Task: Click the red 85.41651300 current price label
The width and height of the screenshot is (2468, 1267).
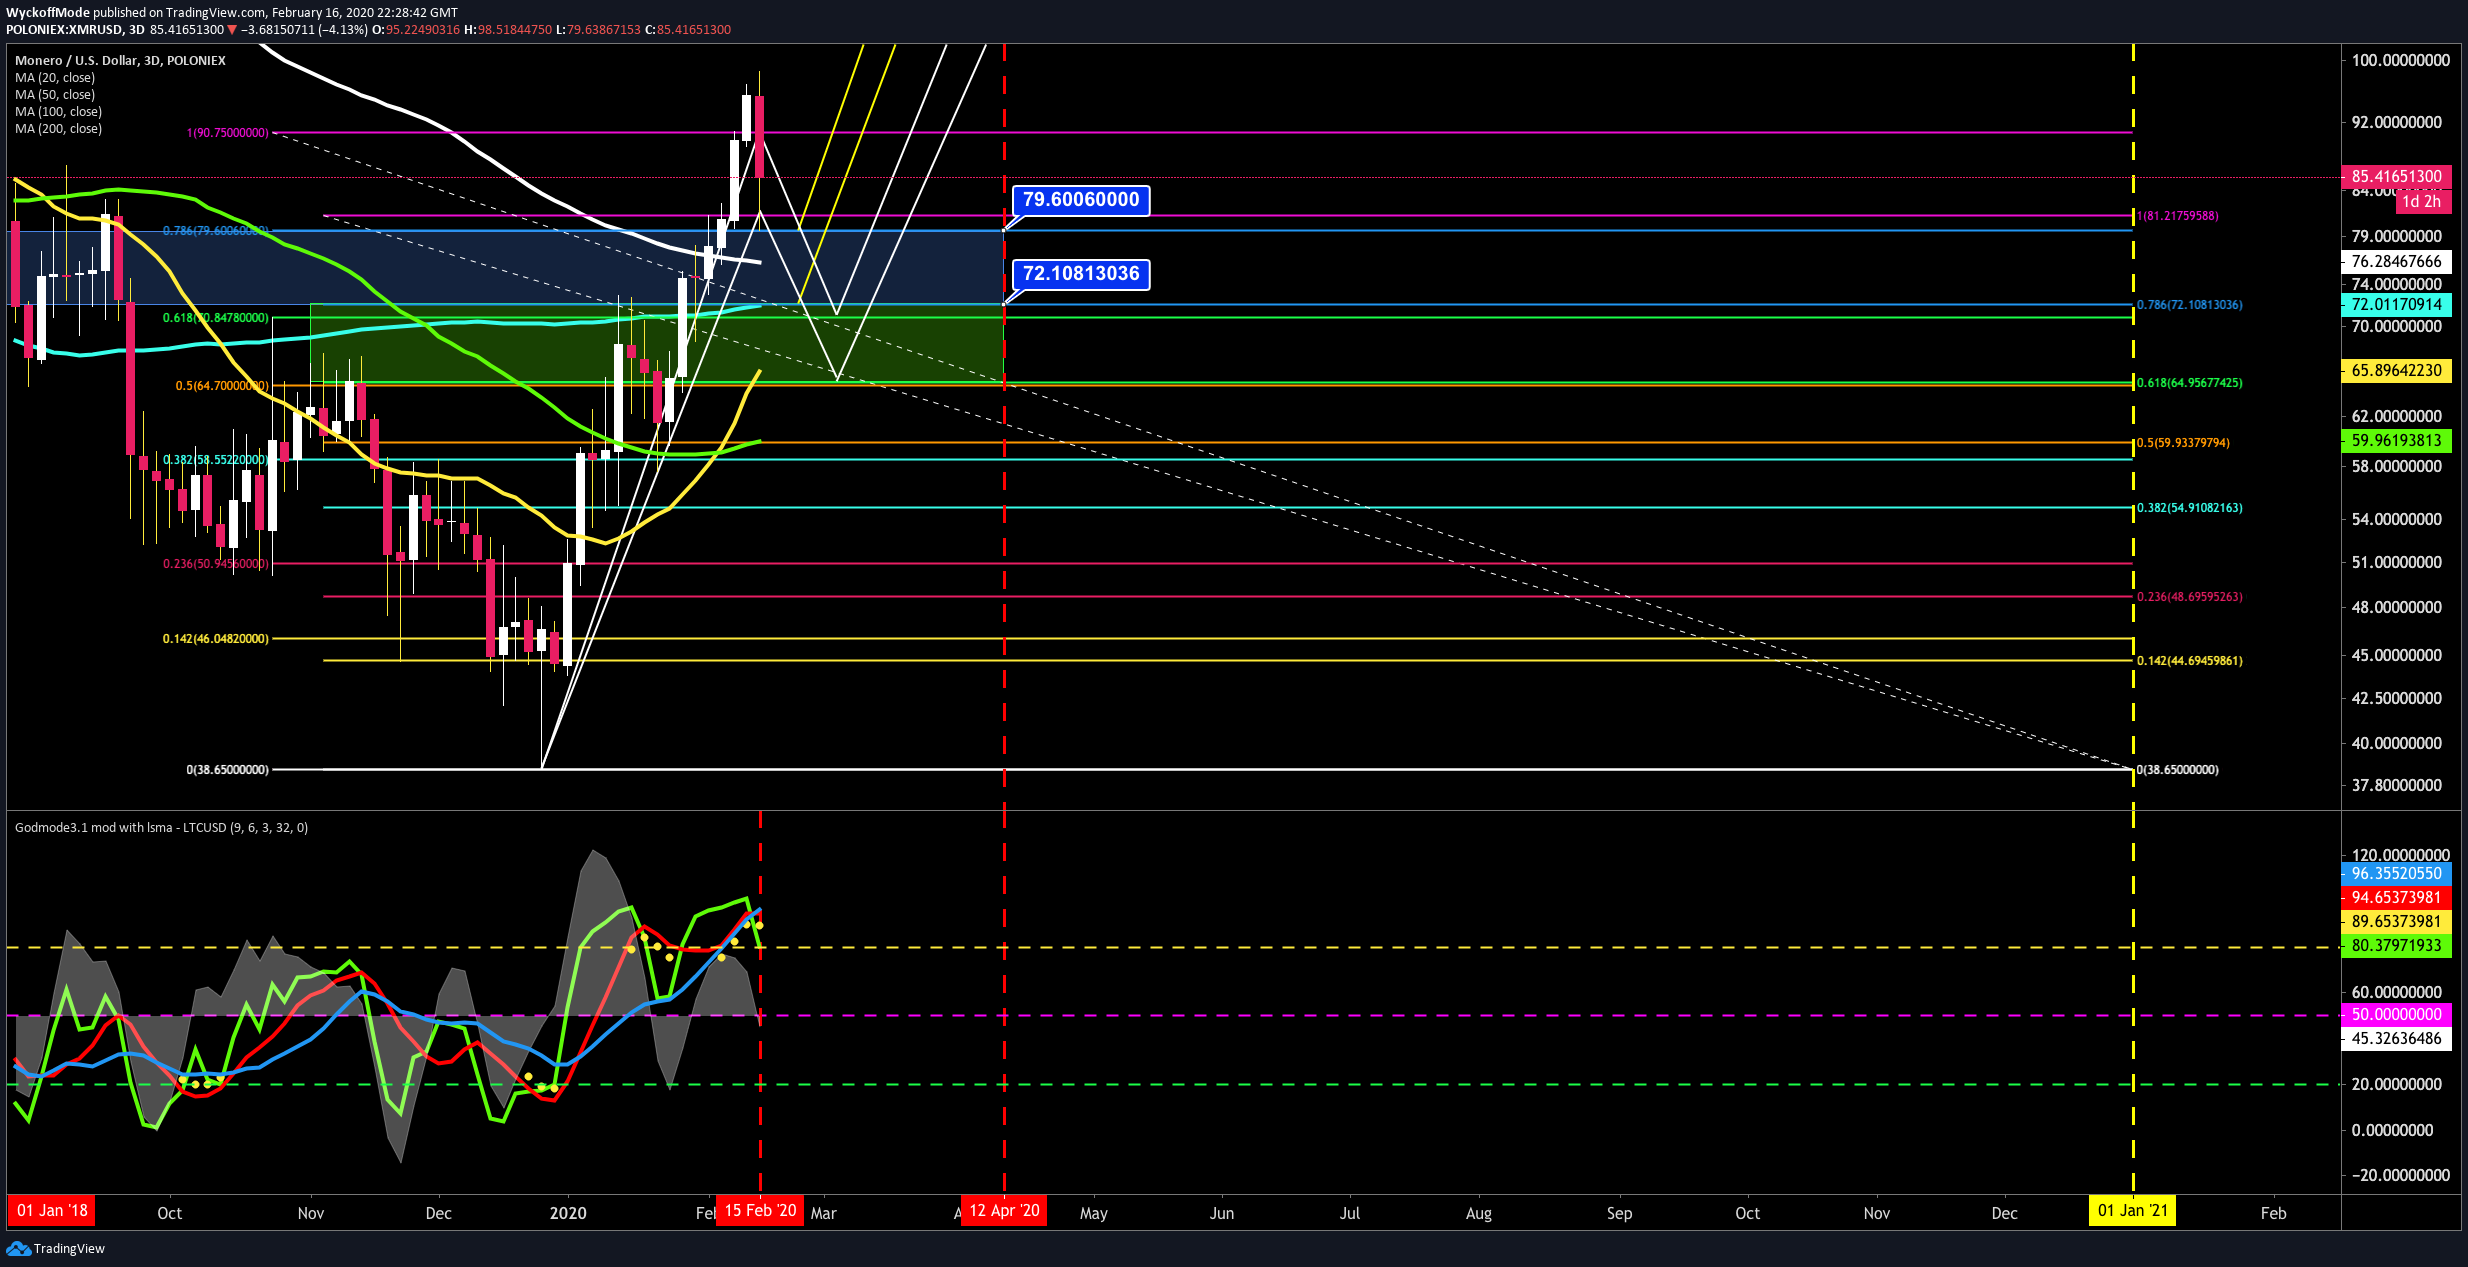Action: (2396, 176)
